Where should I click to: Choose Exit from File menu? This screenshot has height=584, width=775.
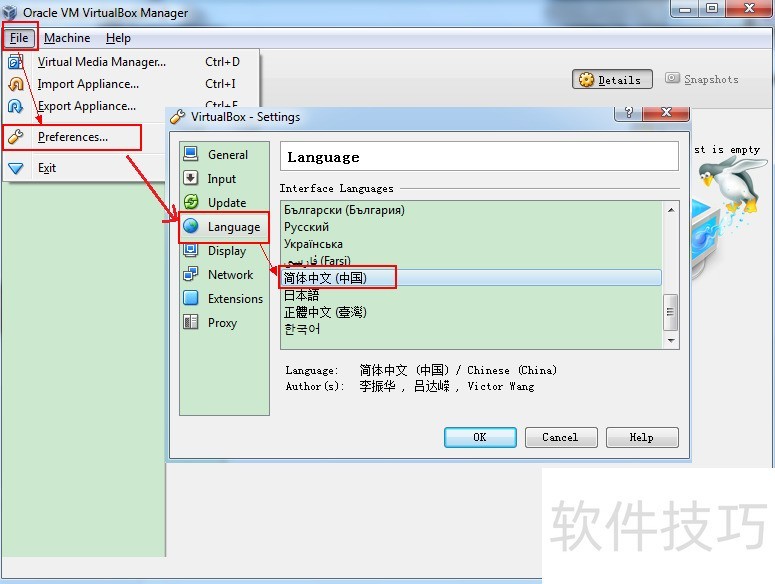click(x=47, y=168)
